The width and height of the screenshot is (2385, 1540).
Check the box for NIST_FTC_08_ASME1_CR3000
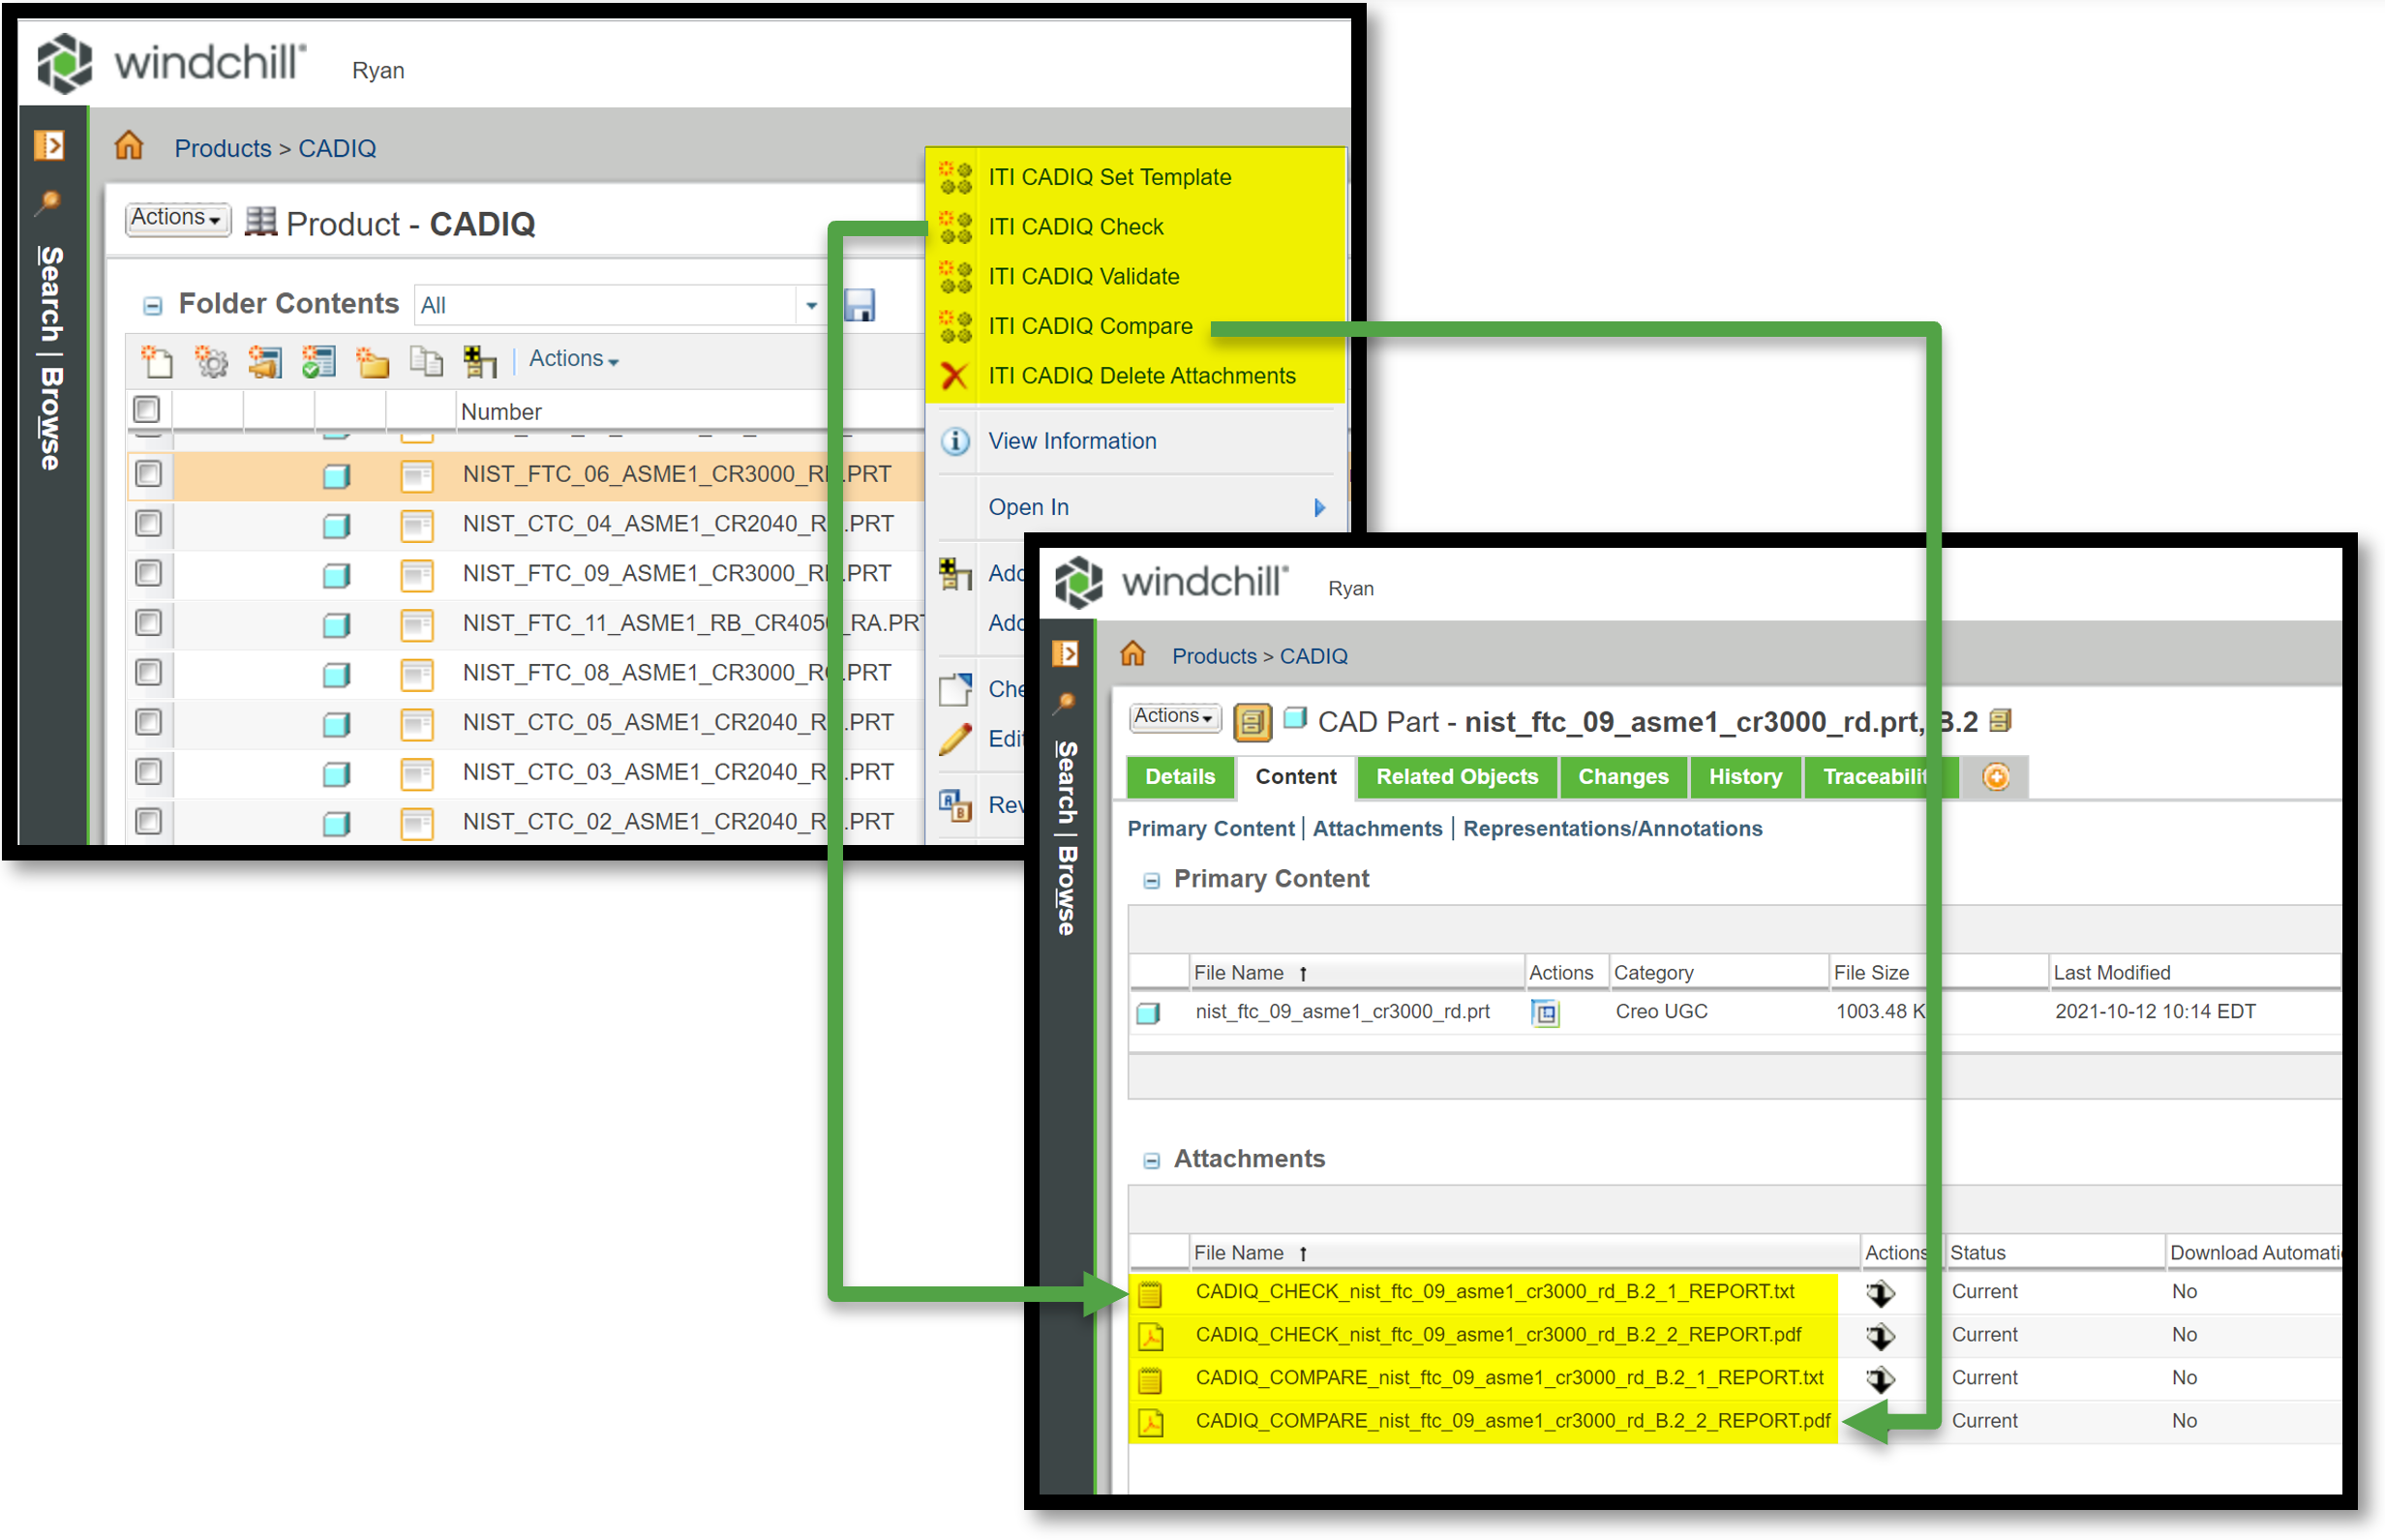pos(148,672)
